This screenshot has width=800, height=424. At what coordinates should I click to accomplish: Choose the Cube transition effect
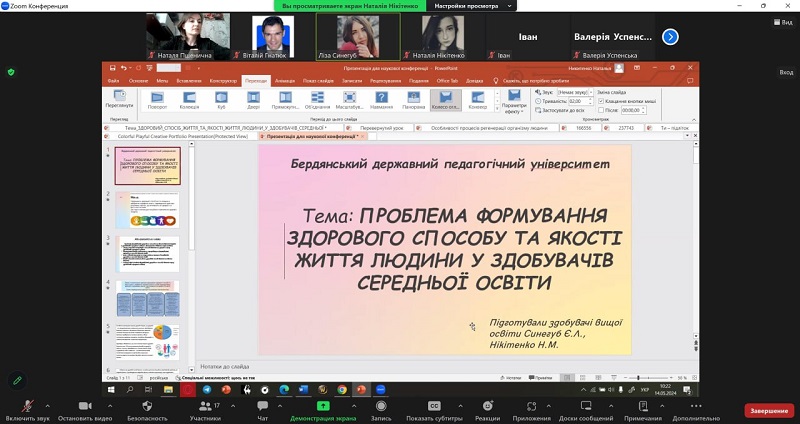[x=221, y=101]
